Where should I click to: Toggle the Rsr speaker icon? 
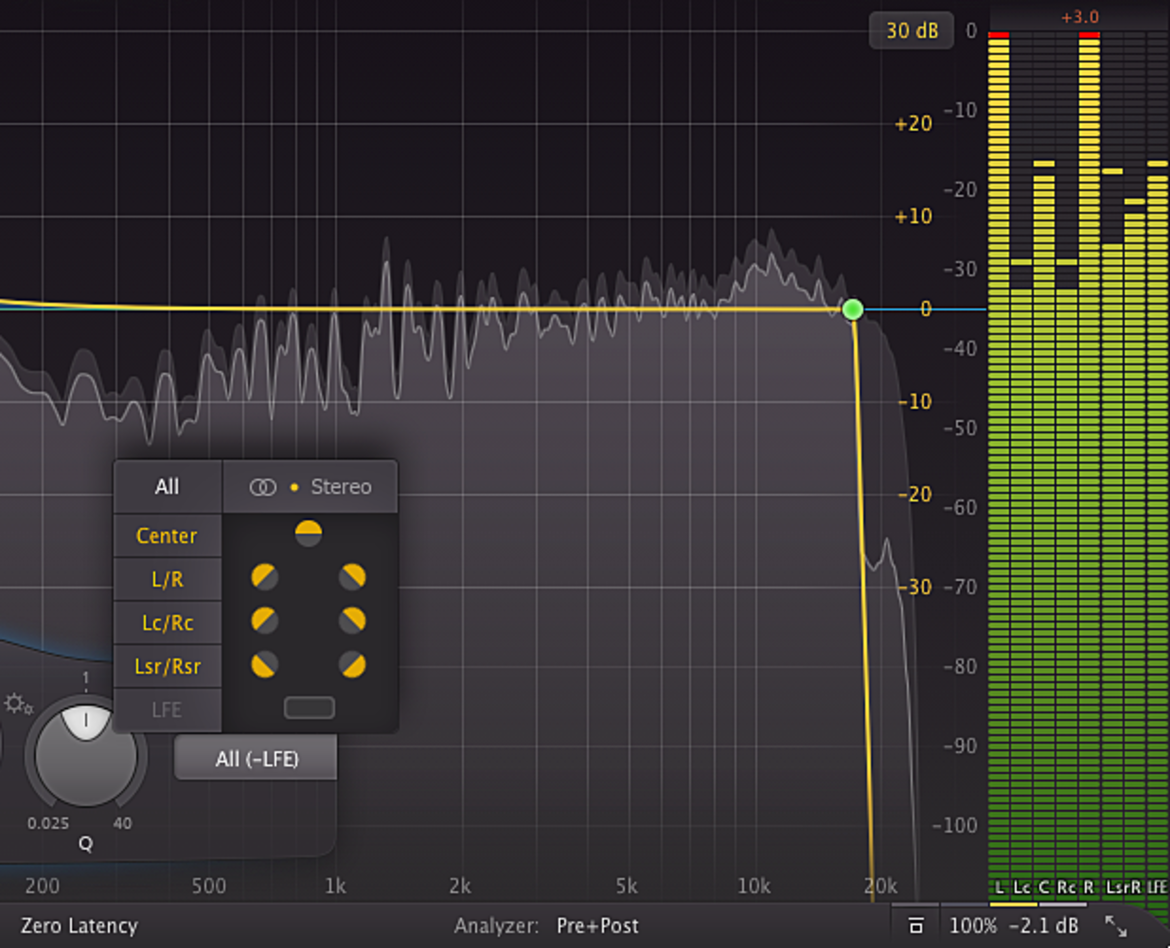pyautogui.click(x=352, y=664)
